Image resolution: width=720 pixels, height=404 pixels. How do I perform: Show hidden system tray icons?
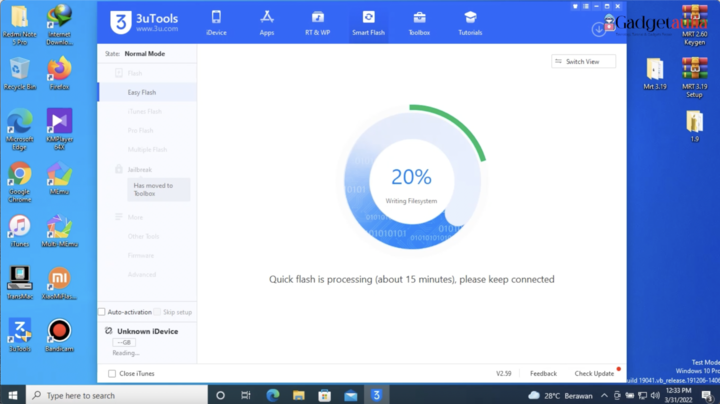coord(604,395)
